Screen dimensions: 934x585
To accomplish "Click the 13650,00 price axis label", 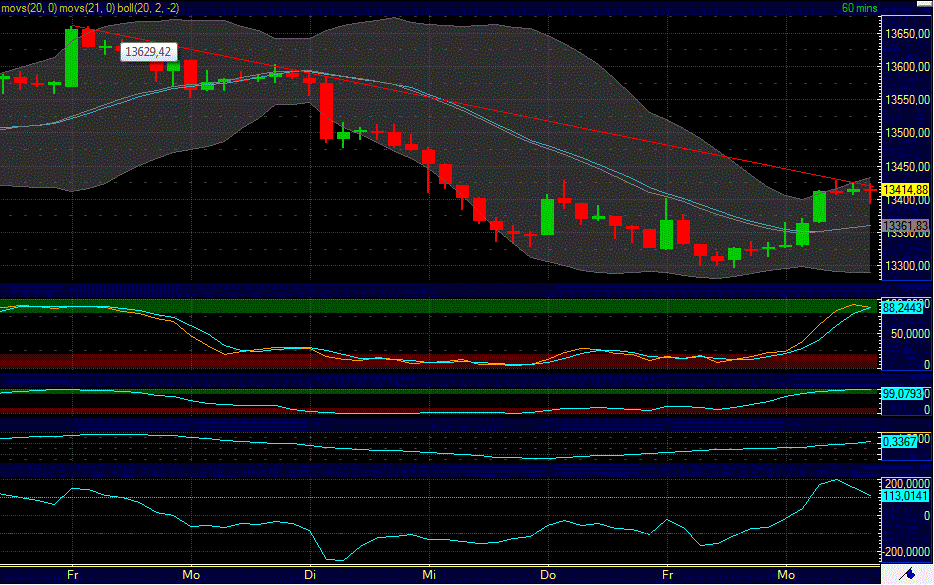I will pos(907,34).
